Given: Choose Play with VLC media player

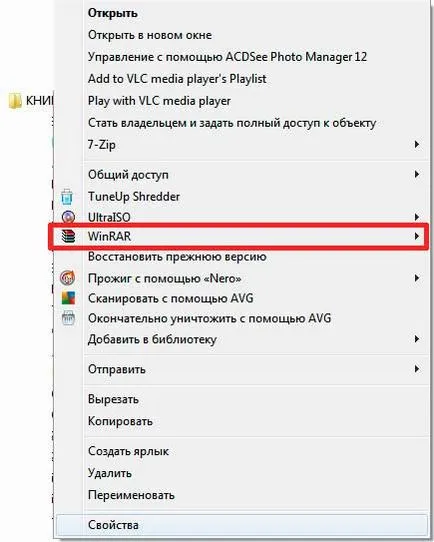Looking at the screenshot, I should click(x=159, y=101).
